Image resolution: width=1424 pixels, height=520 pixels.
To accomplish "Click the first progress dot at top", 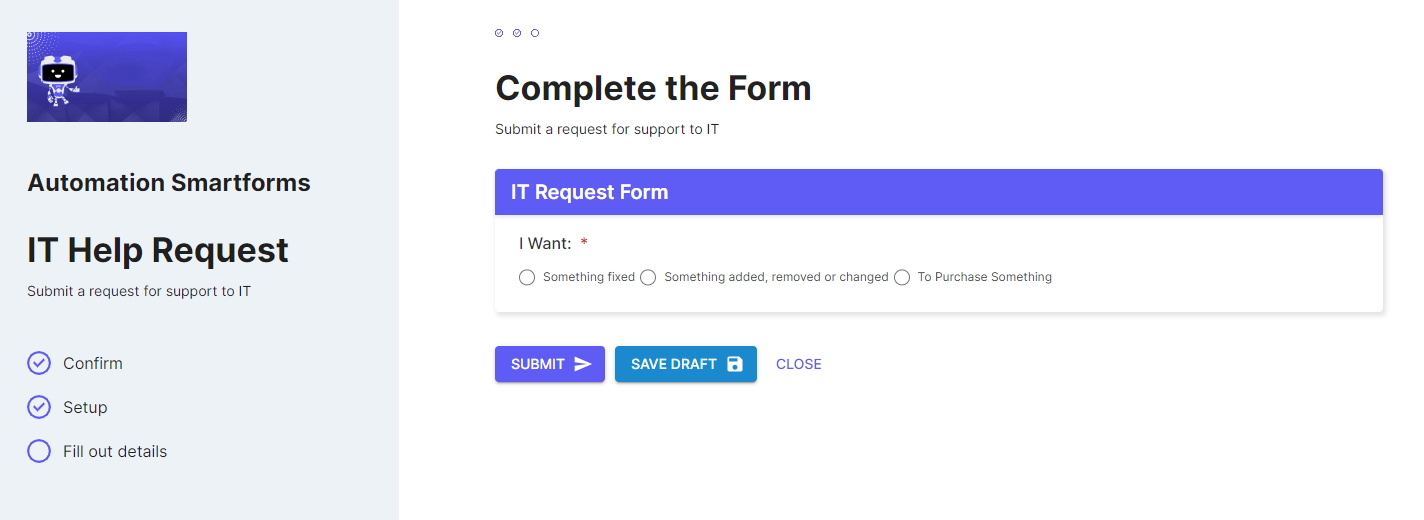I will [499, 33].
